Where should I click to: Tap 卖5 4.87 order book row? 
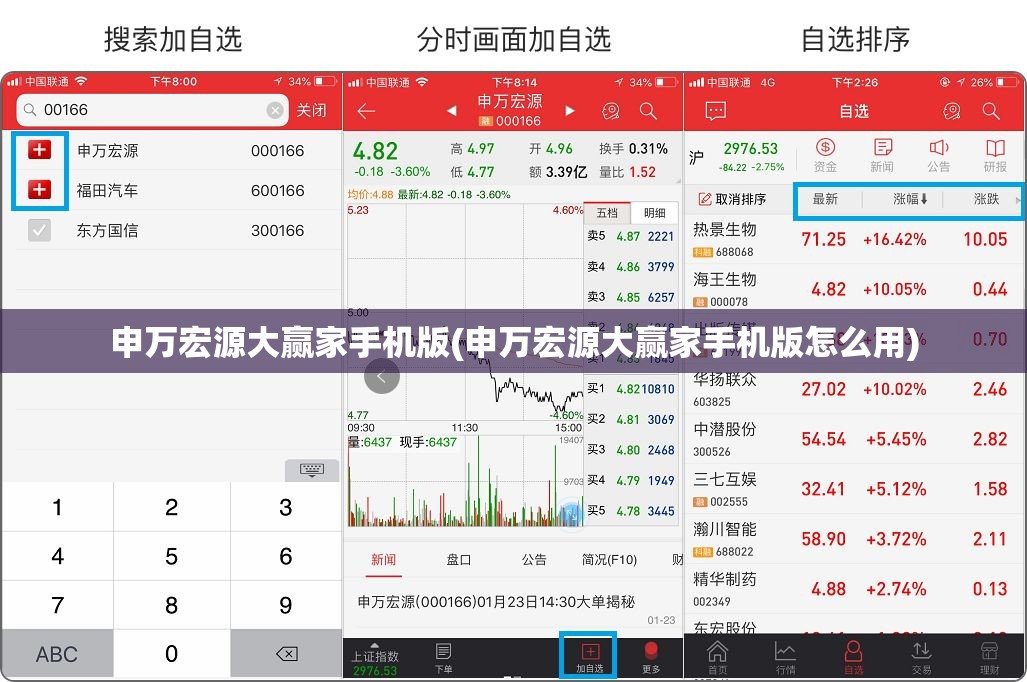631,236
